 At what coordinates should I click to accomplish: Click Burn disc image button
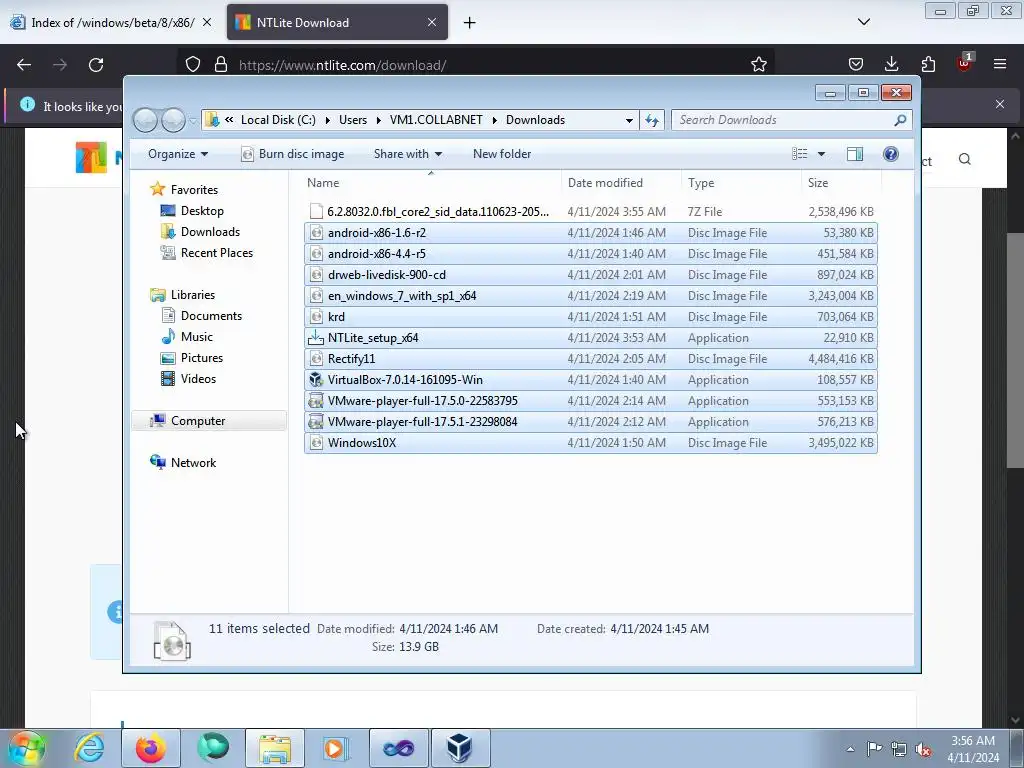[293, 154]
